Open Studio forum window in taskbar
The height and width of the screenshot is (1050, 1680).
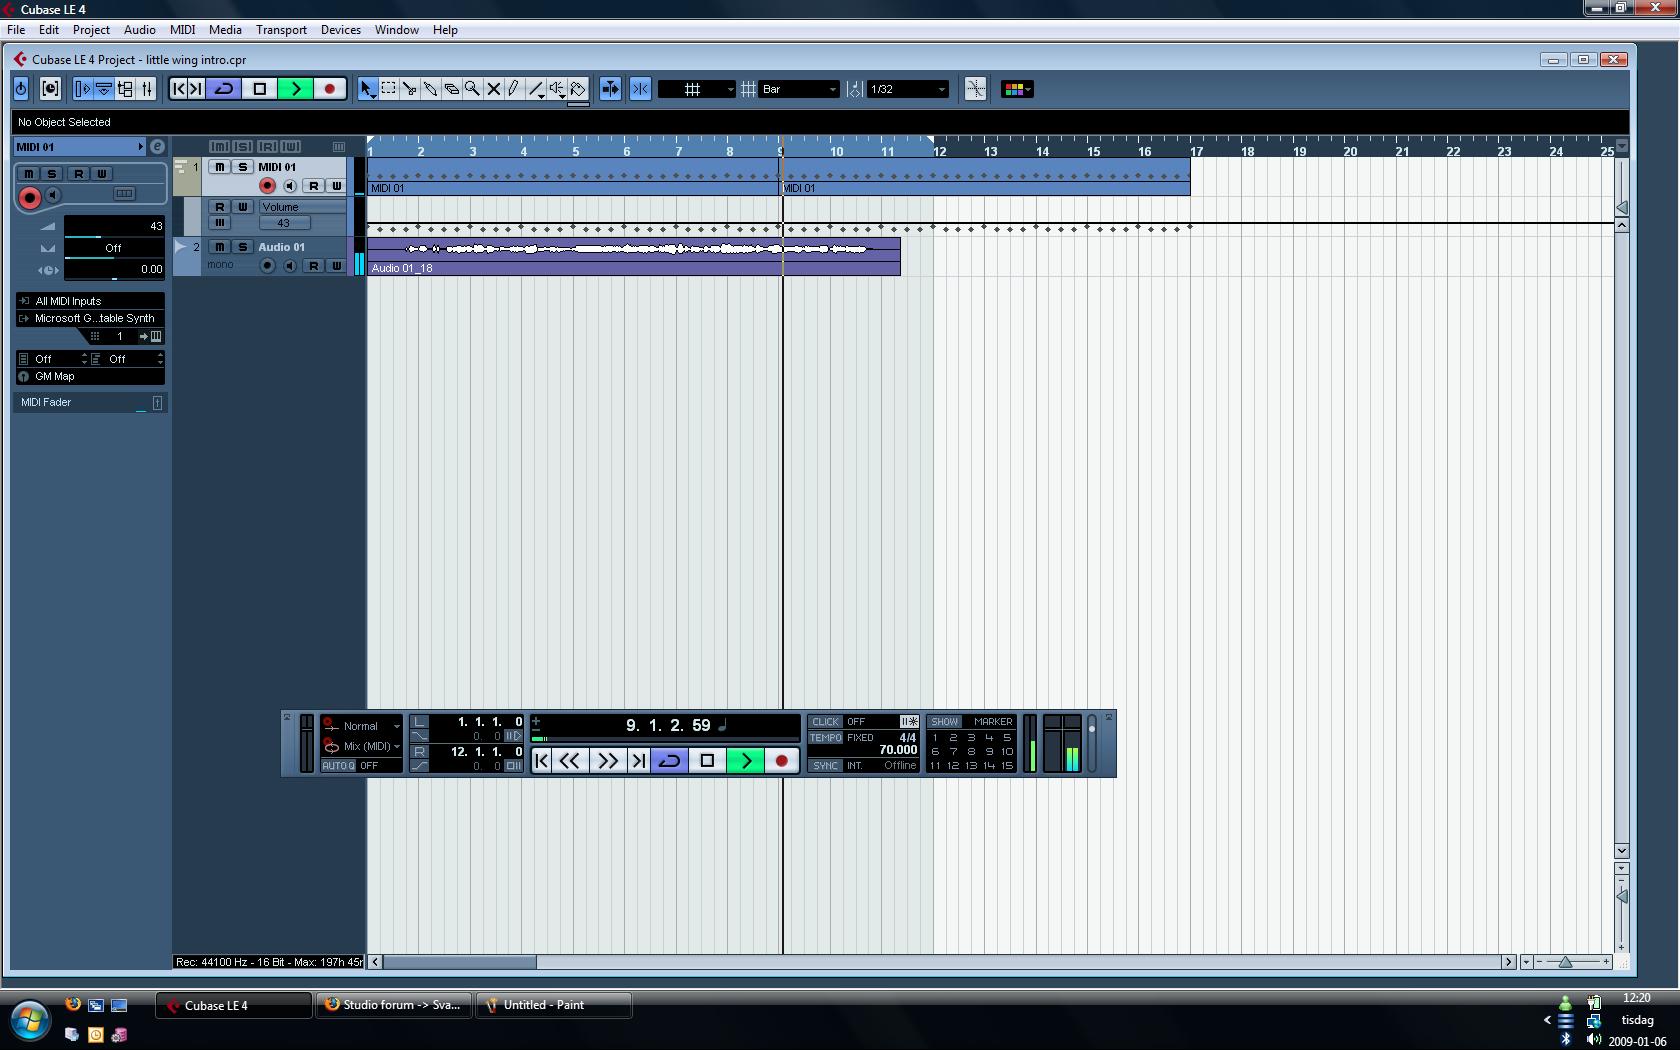[x=394, y=1005]
